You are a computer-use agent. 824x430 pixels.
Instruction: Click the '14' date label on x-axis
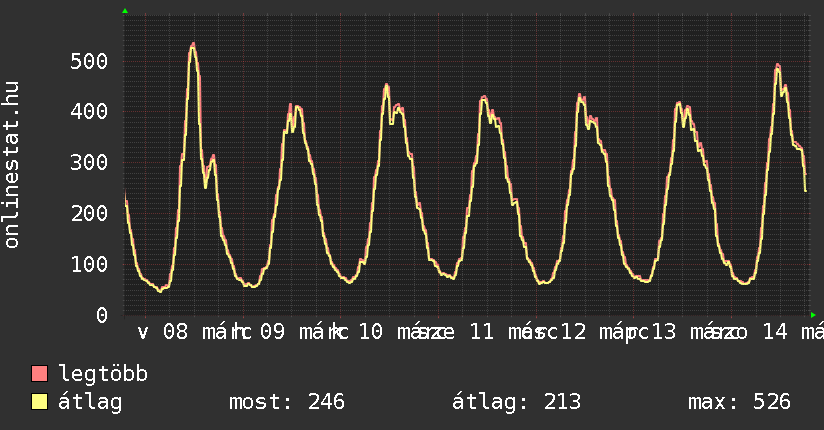click(775, 332)
